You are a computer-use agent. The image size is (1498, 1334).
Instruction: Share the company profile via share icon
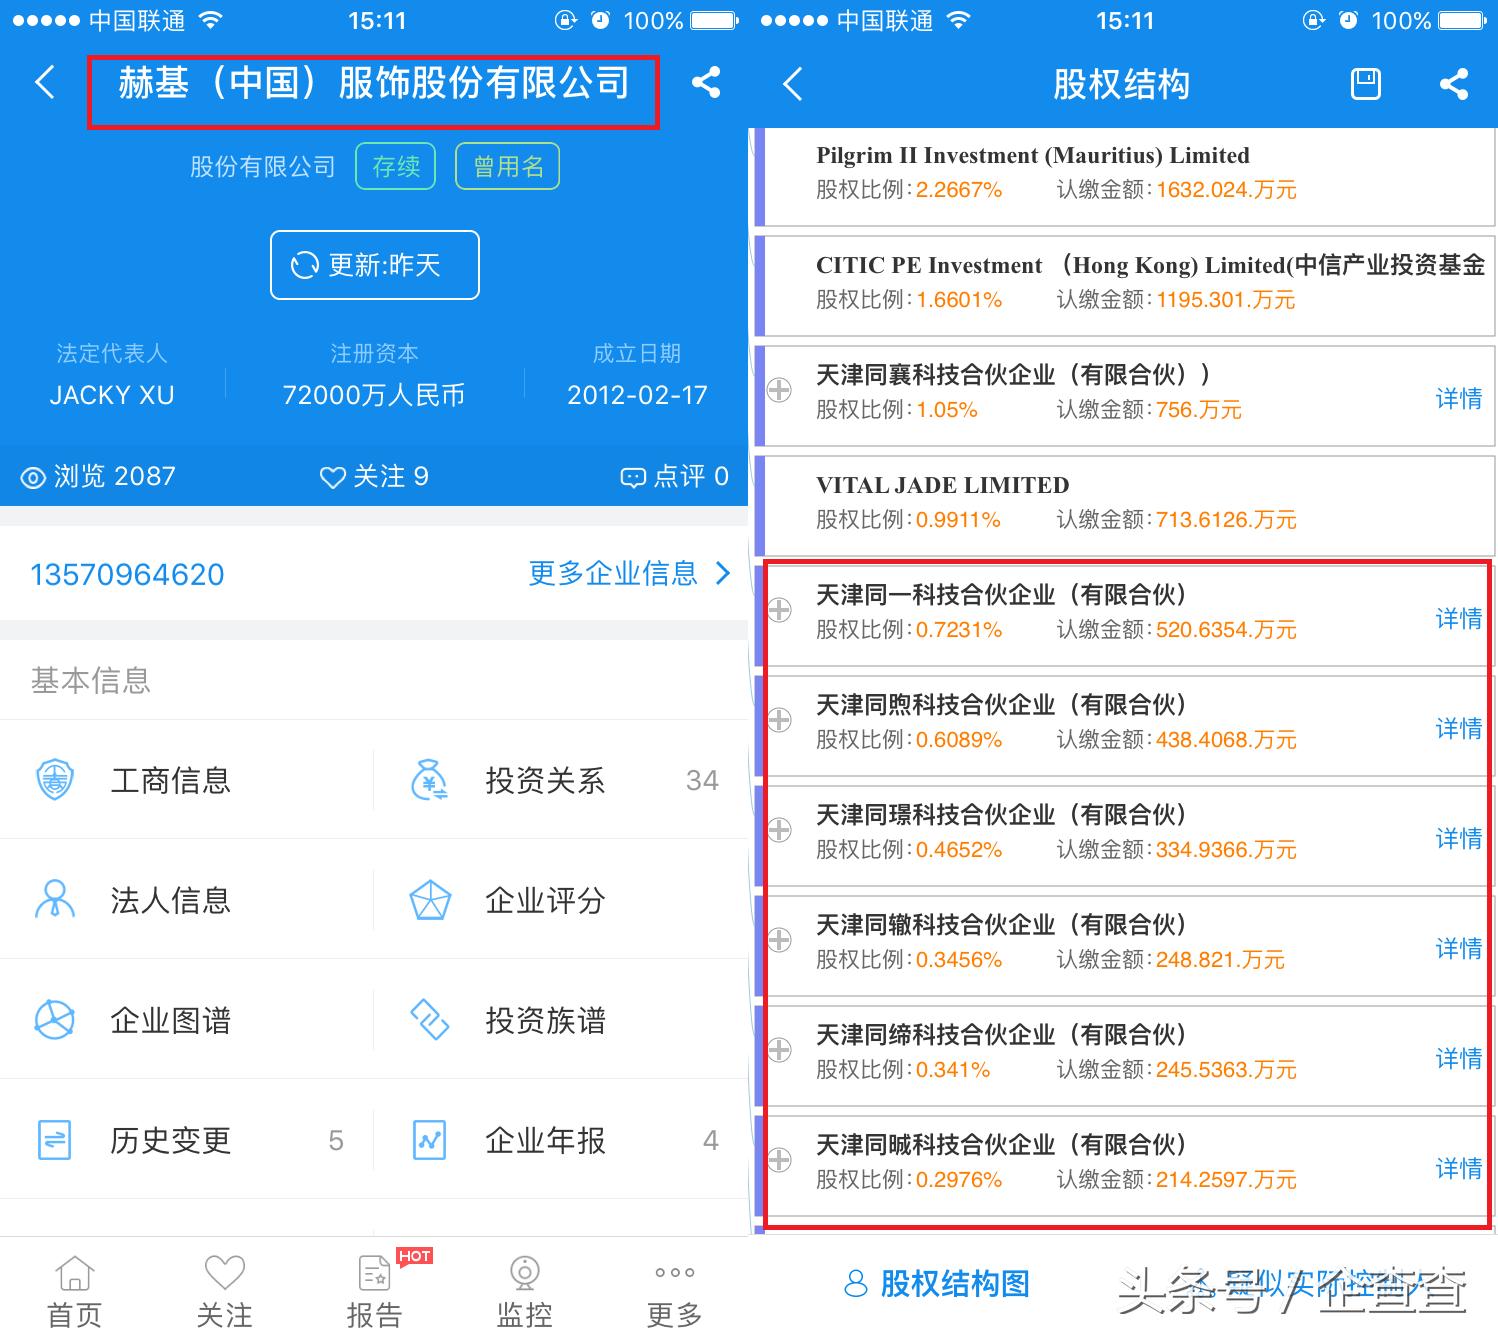pyautogui.click(x=707, y=84)
